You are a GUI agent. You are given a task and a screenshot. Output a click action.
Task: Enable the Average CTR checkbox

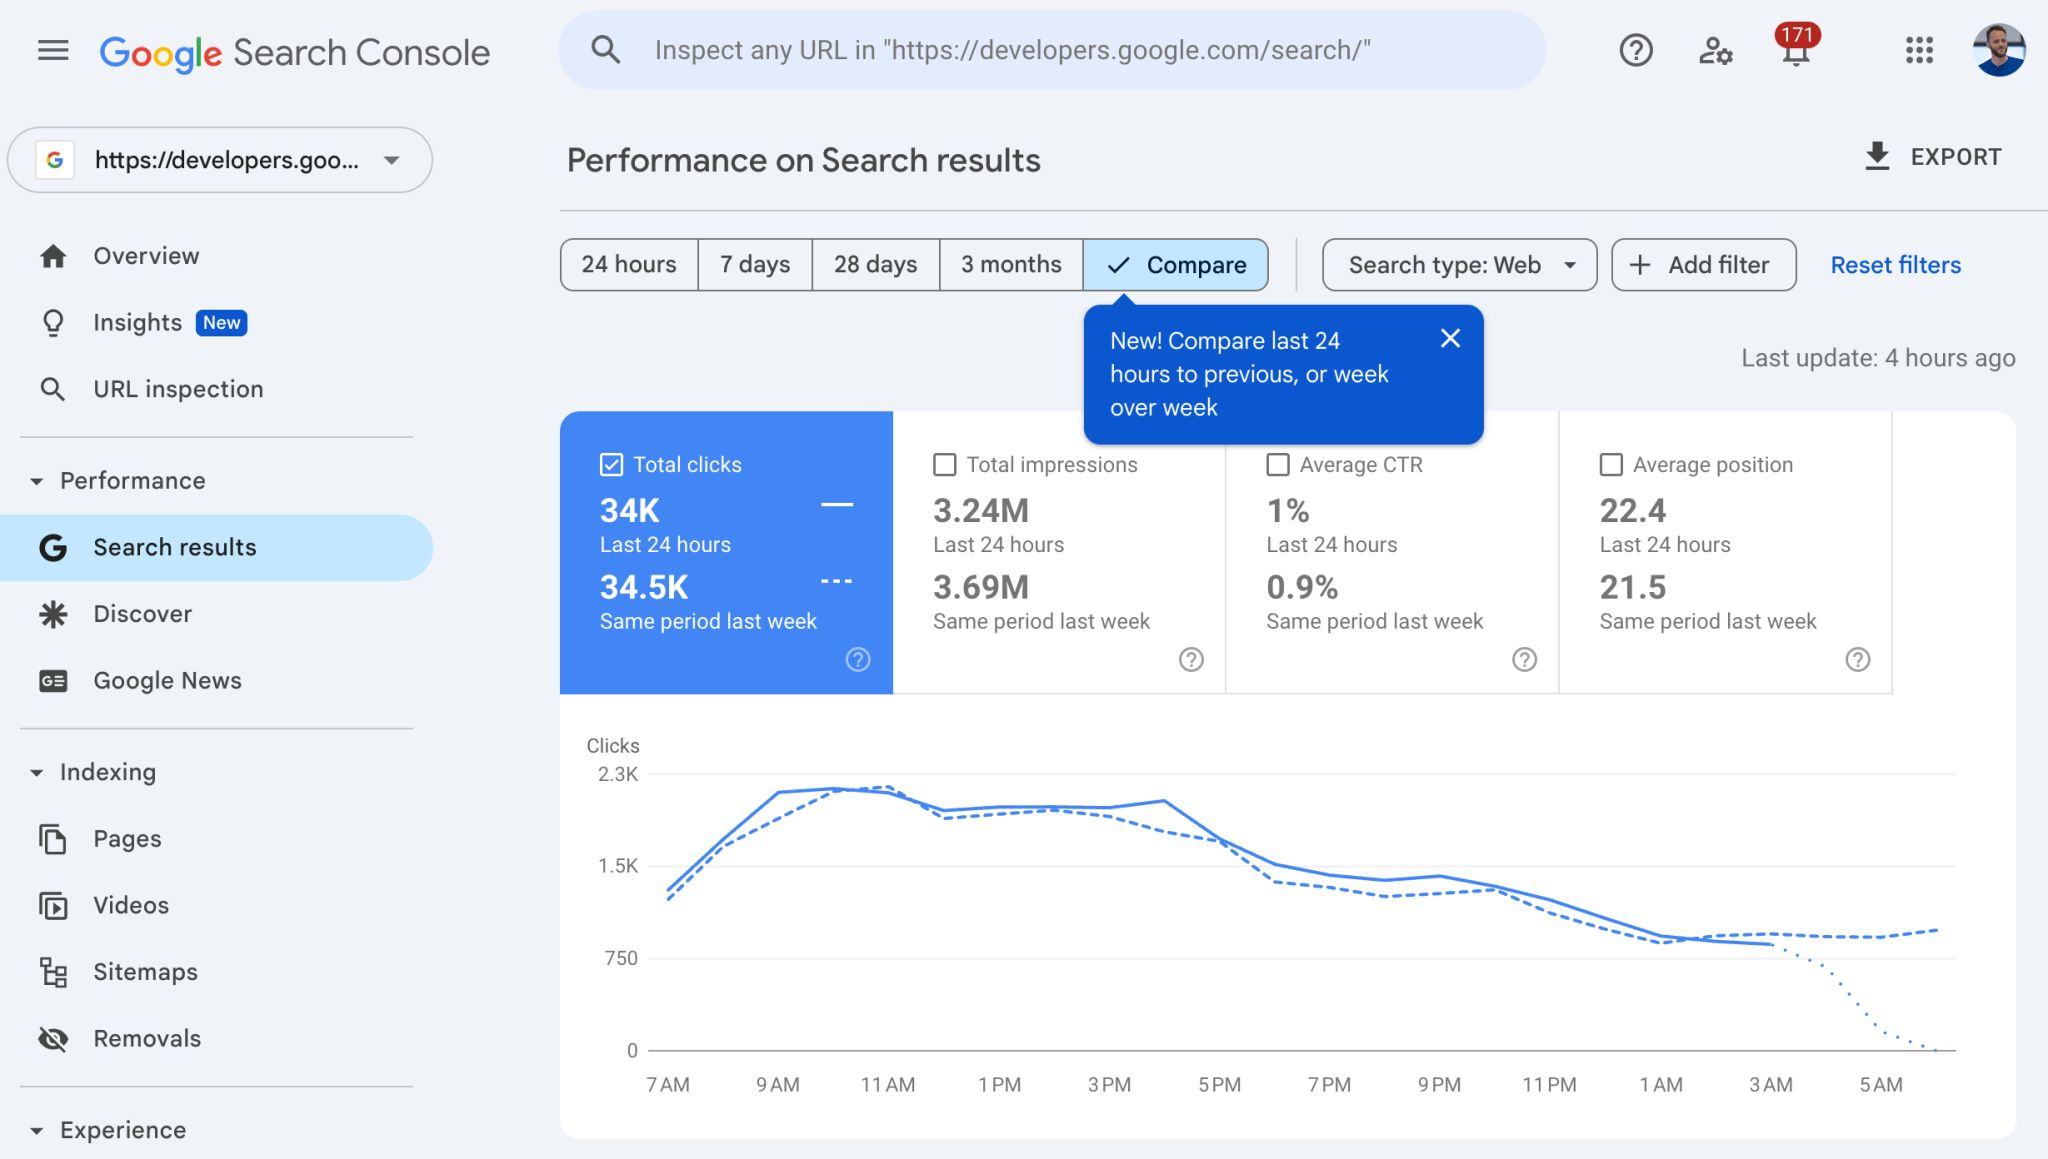point(1277,465)
